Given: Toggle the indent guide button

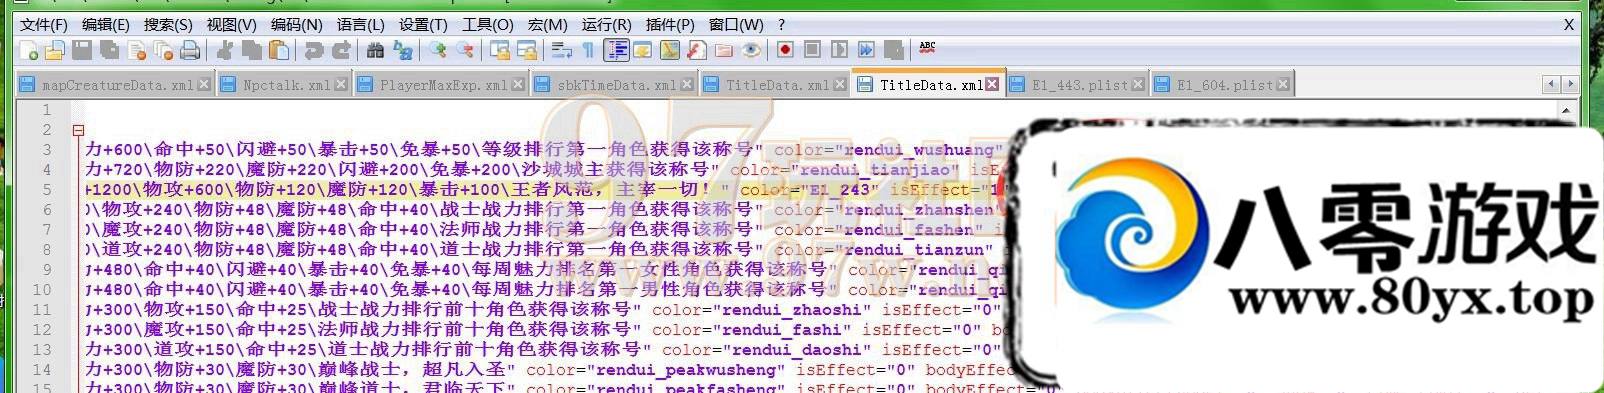Looking at the screenshot, I should [x=616, y=50].
